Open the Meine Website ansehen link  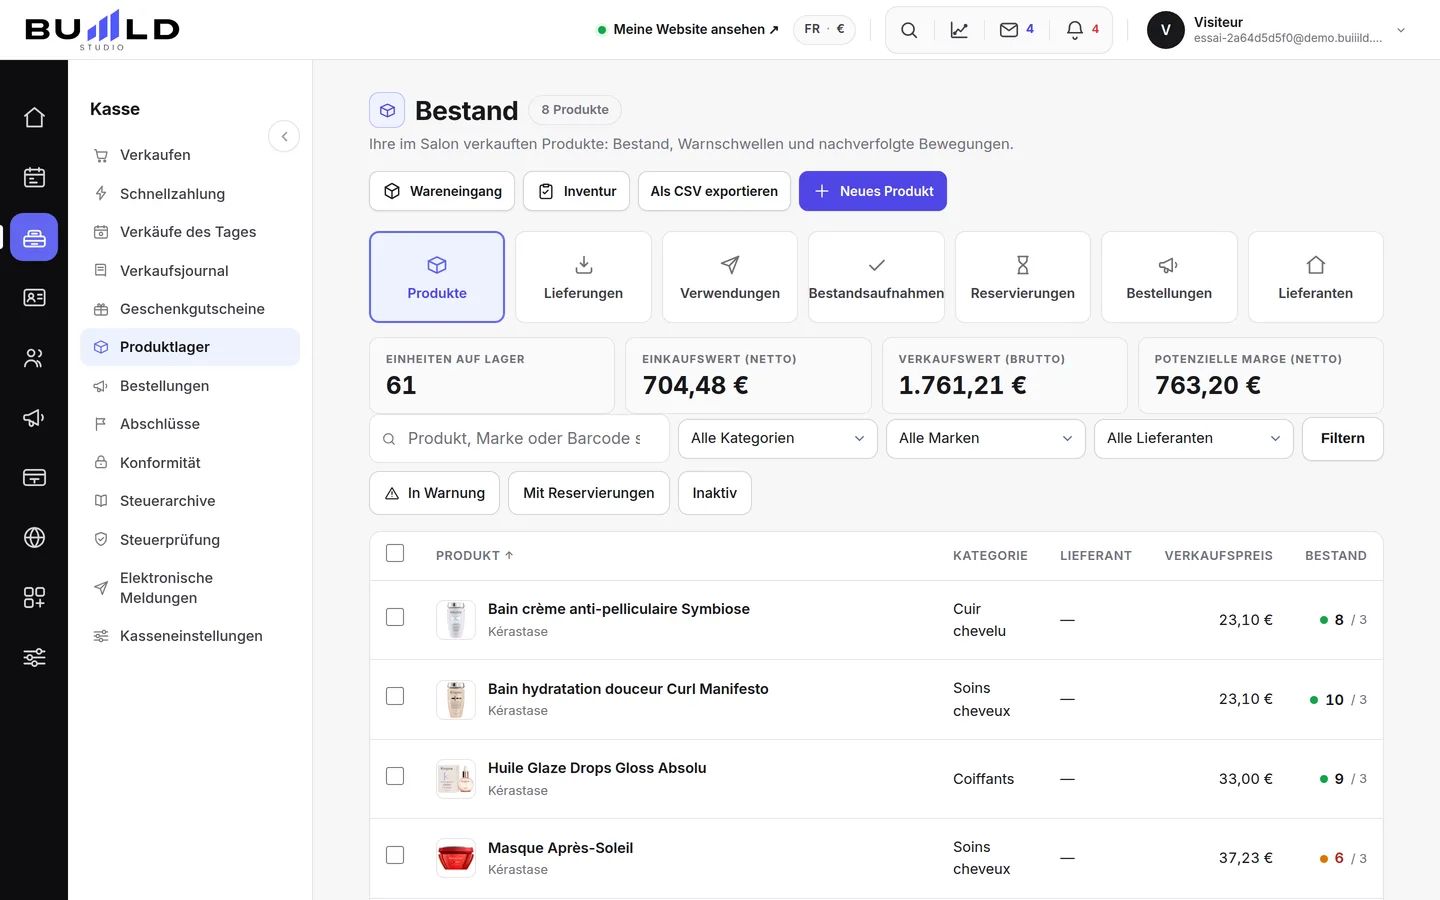(688, 29)
